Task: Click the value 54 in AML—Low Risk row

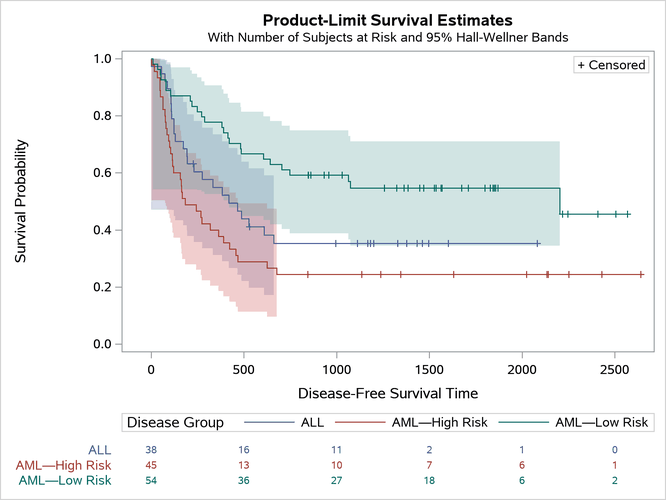Action: point(151,481)
